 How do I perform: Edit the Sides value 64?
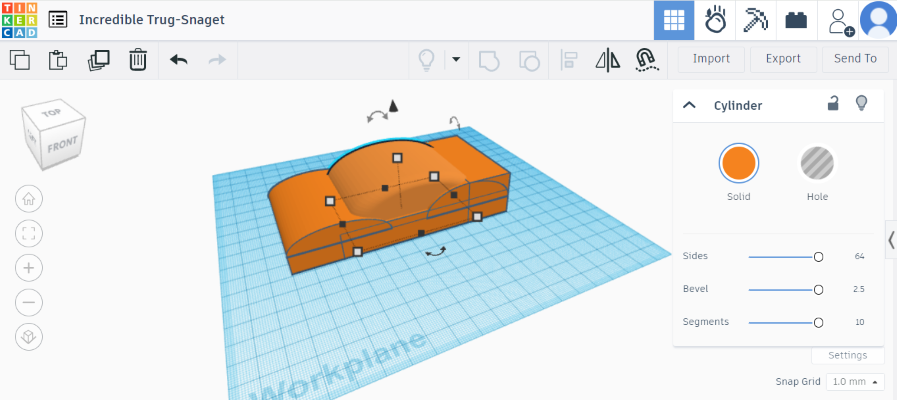[859, 256]
